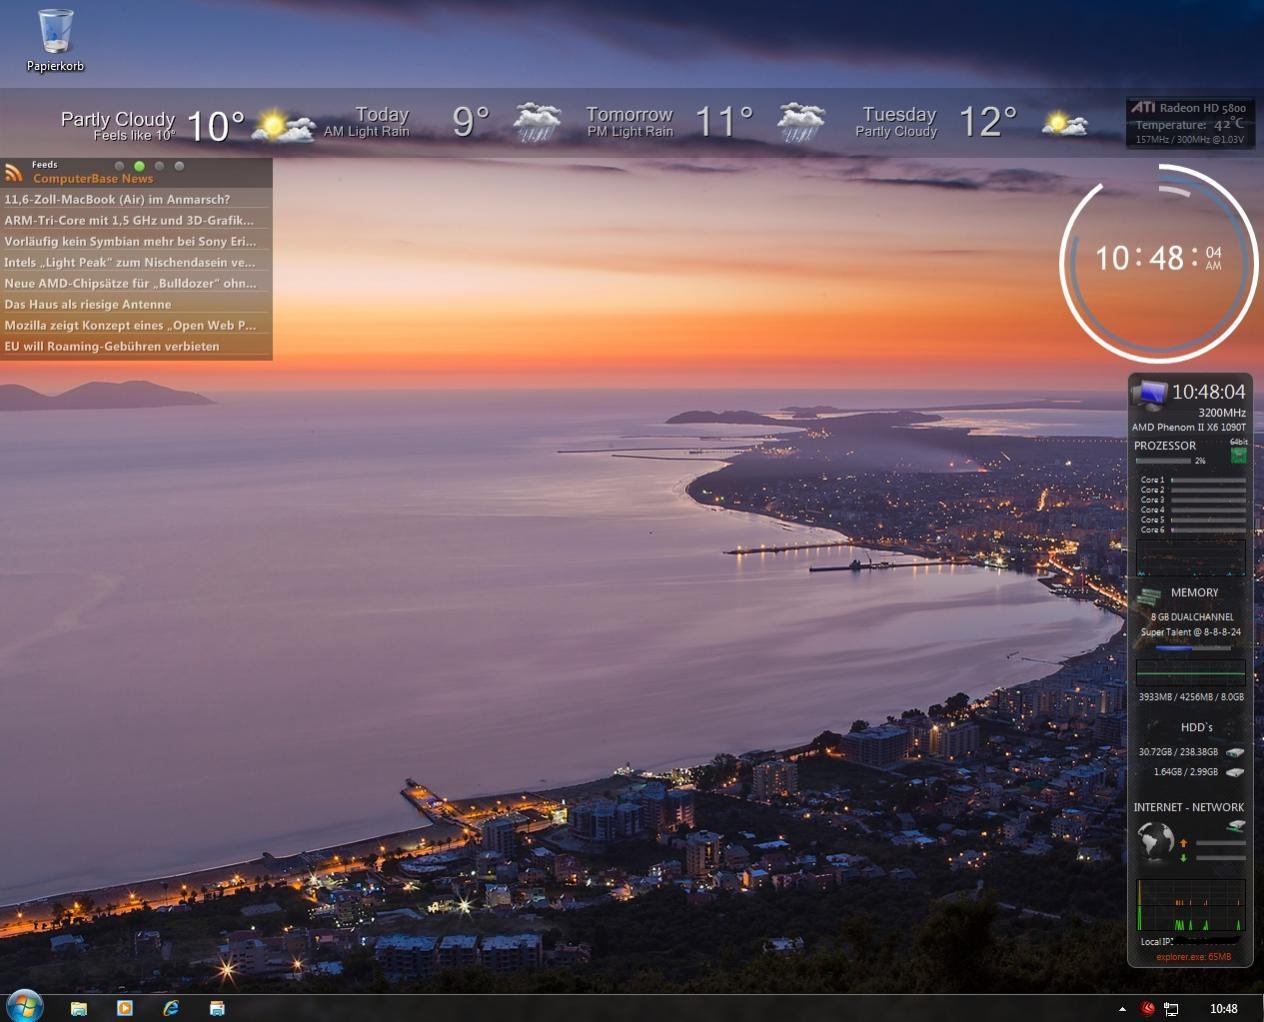Image resolution: width=1264 pixels, height=1022 pixels.
Task: Click the network traffic graph
Action: [1190, 905]
